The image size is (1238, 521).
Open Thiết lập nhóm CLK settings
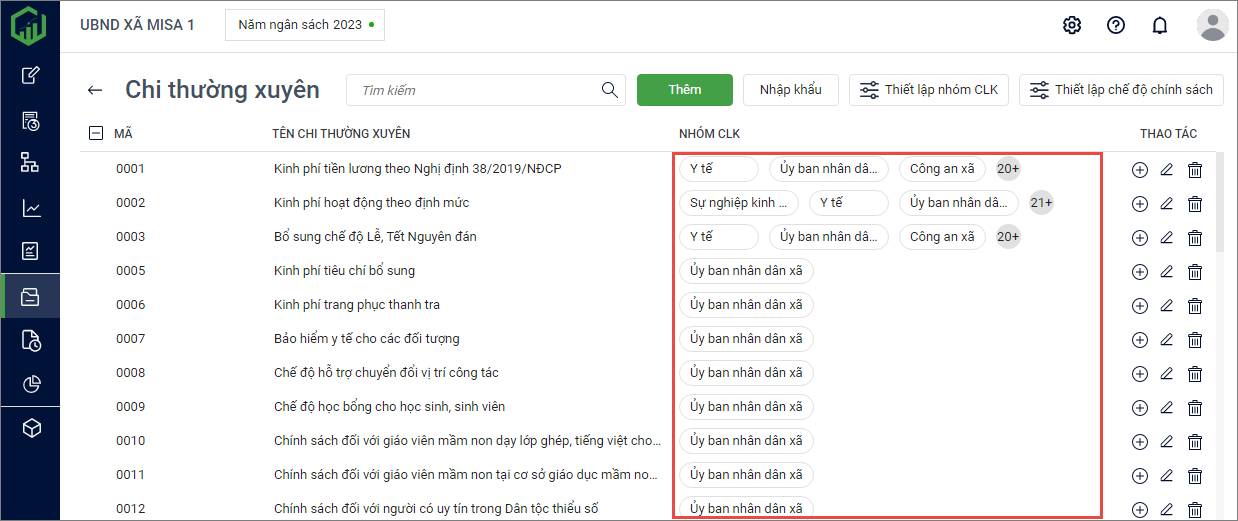pos(930,90)
